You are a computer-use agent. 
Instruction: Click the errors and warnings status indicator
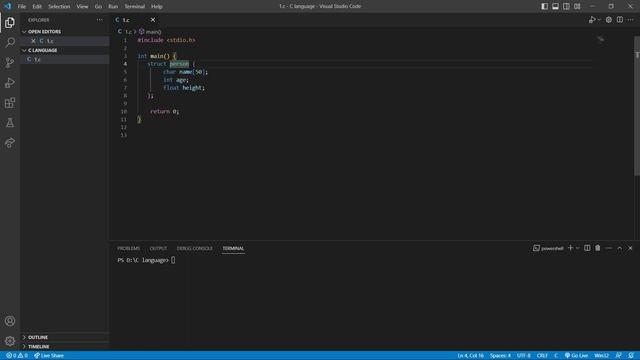(x=17, y=356)
